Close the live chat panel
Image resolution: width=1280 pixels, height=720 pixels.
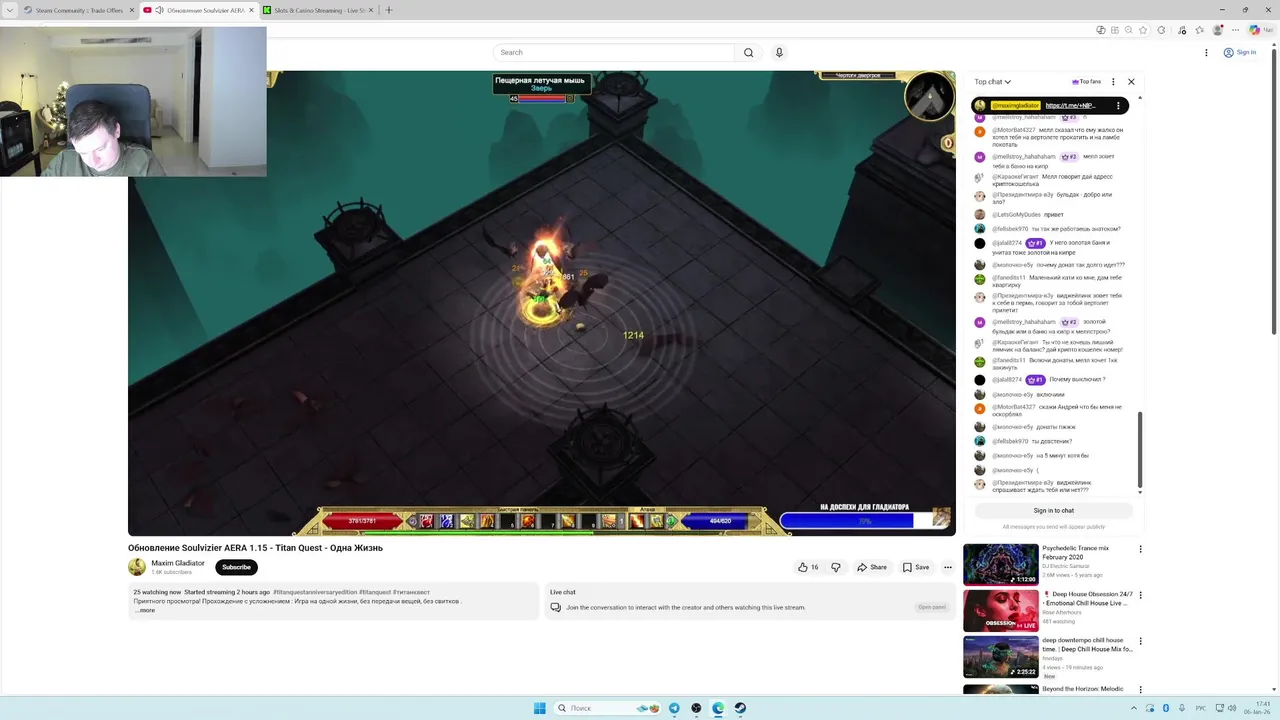(1131, 82)
